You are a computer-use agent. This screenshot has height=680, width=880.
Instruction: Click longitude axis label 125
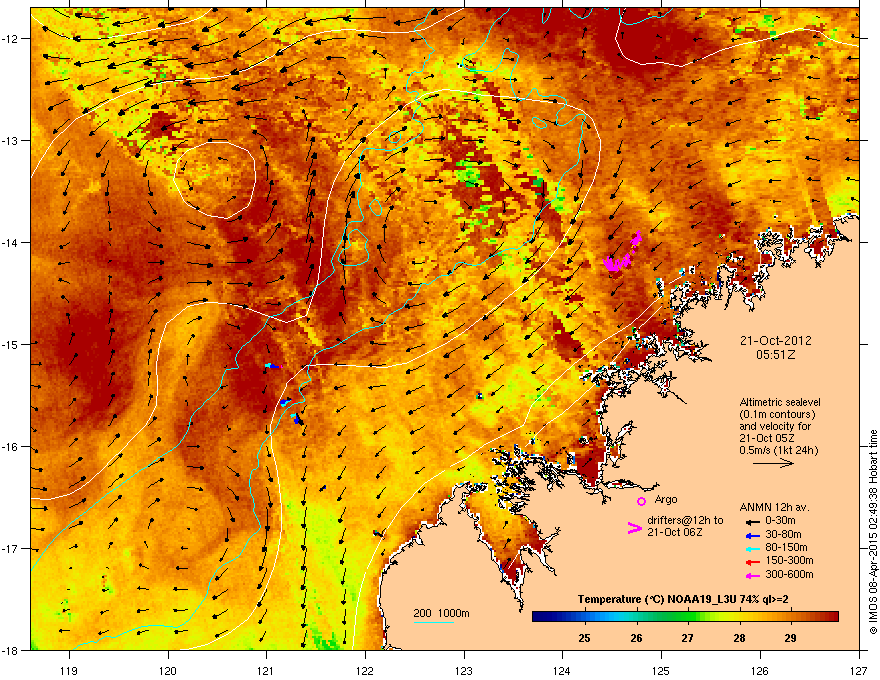(661, 670)
